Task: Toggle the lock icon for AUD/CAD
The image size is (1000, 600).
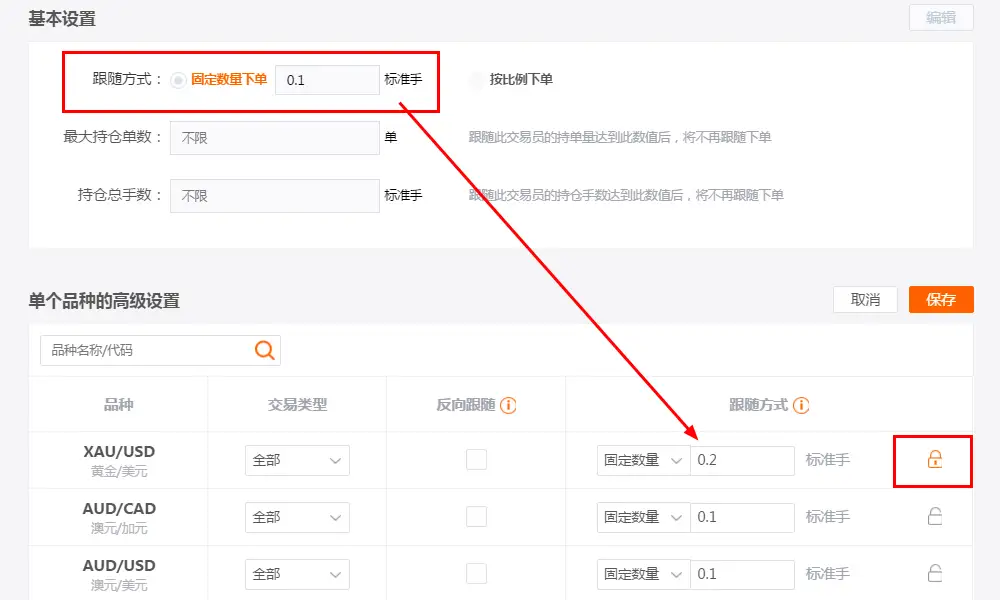Action: pyautogui.click(x=934, y=516)
